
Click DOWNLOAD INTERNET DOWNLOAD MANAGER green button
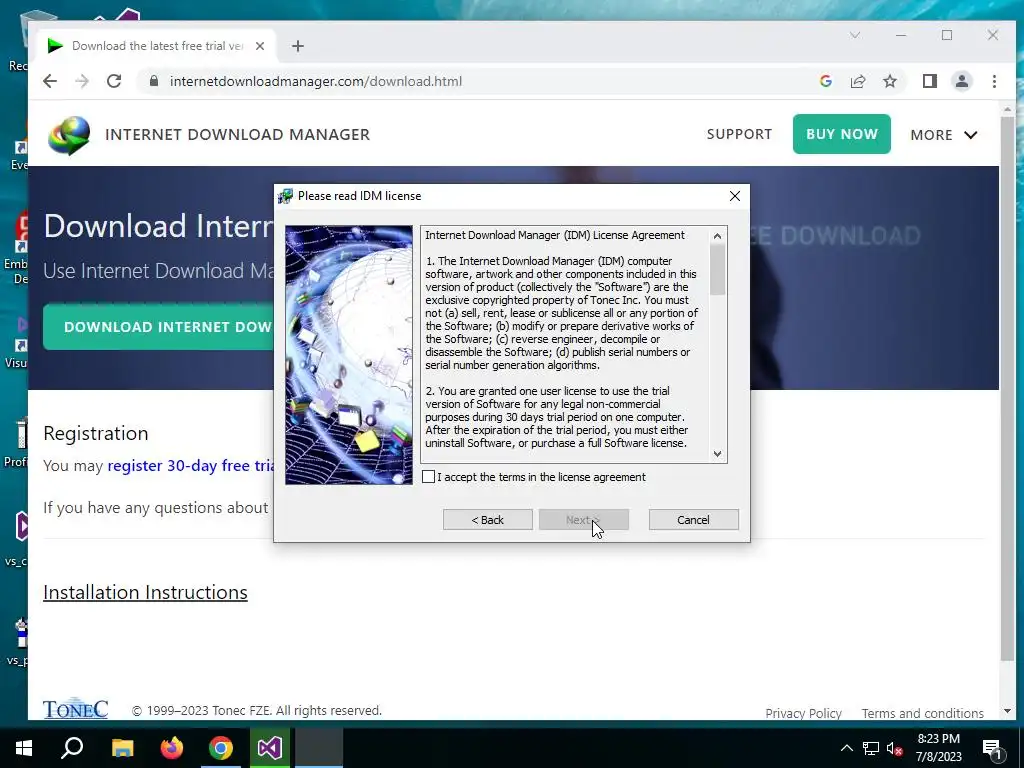pos(159,327)
